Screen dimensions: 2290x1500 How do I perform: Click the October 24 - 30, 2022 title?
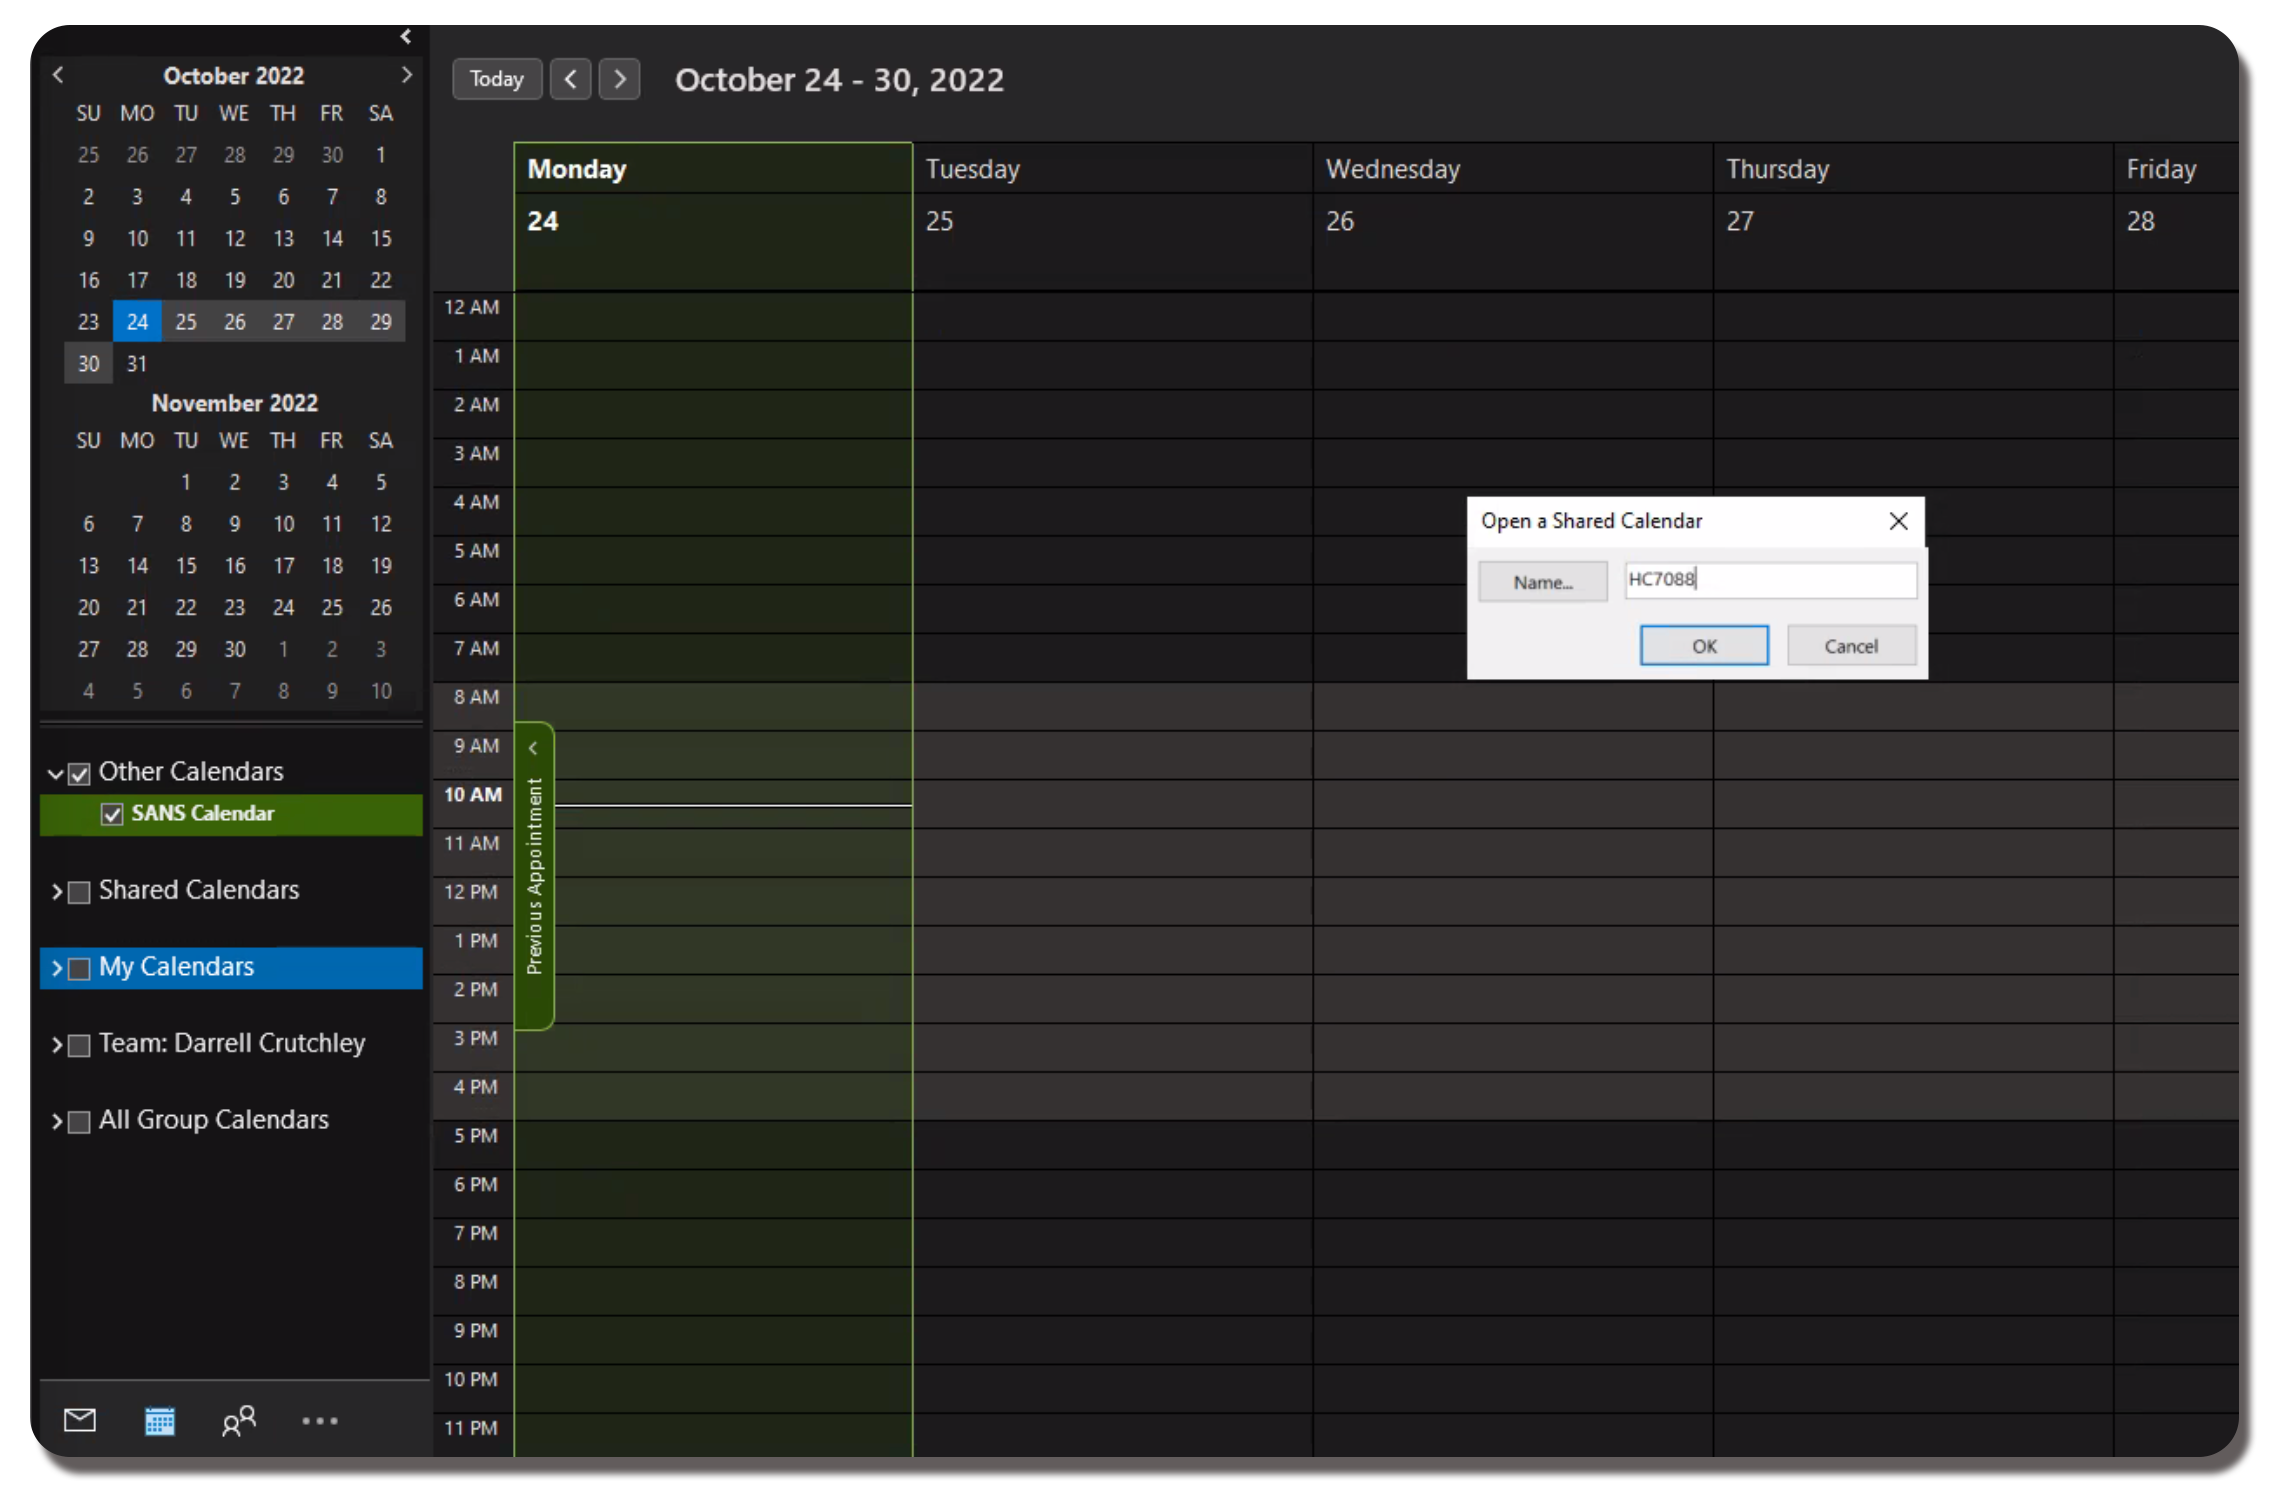[839, 80]
